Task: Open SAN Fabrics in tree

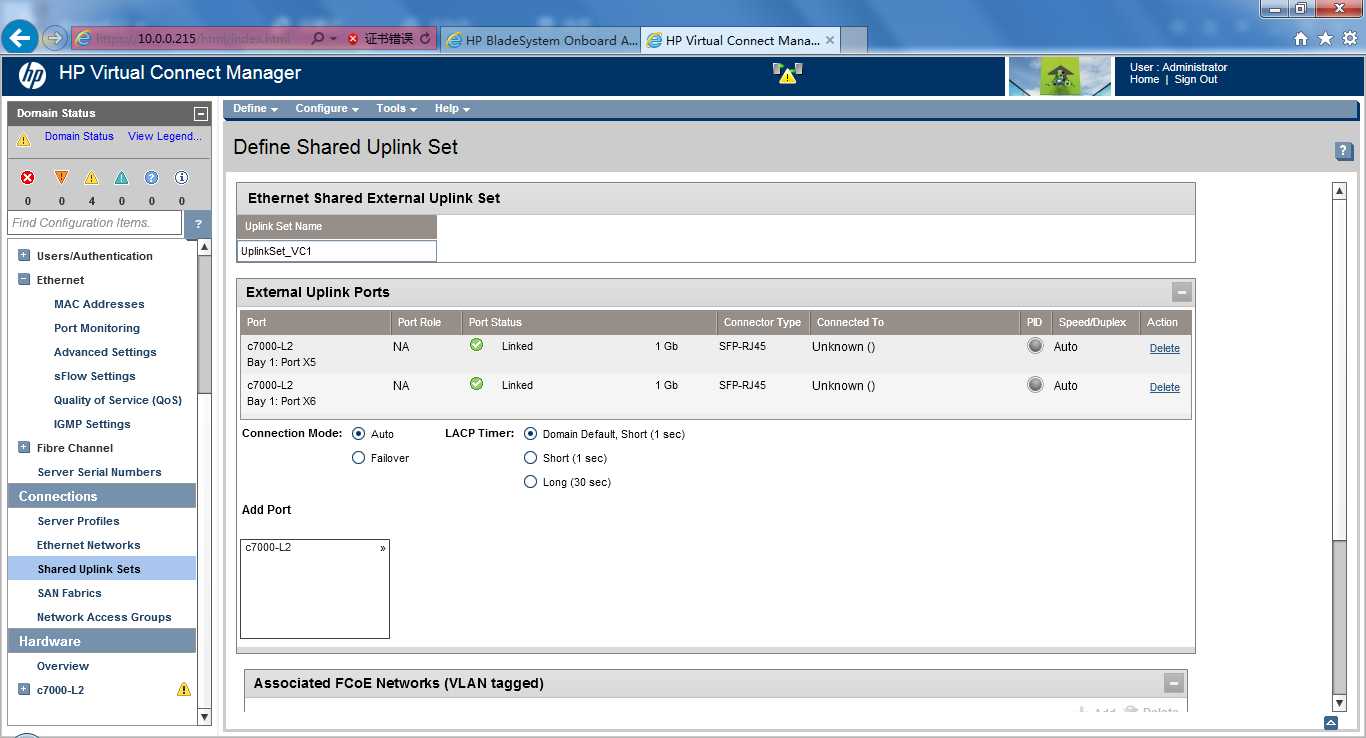Action: point(69,593)
